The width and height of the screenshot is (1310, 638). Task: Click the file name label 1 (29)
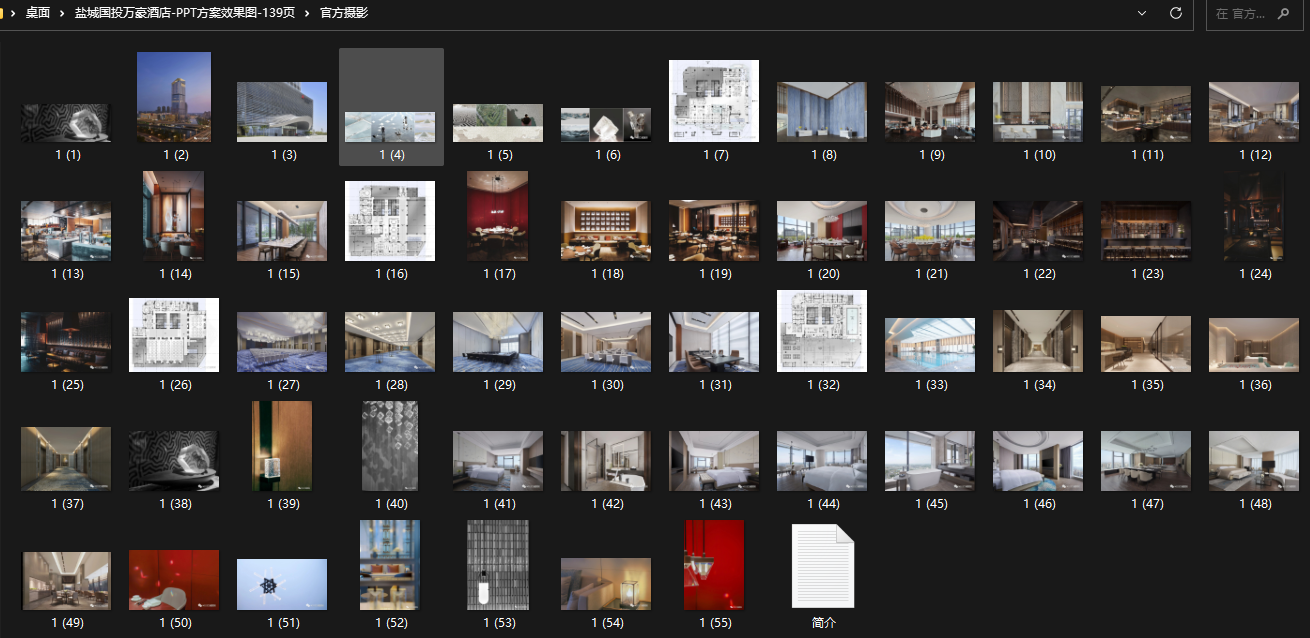point(498,385)
